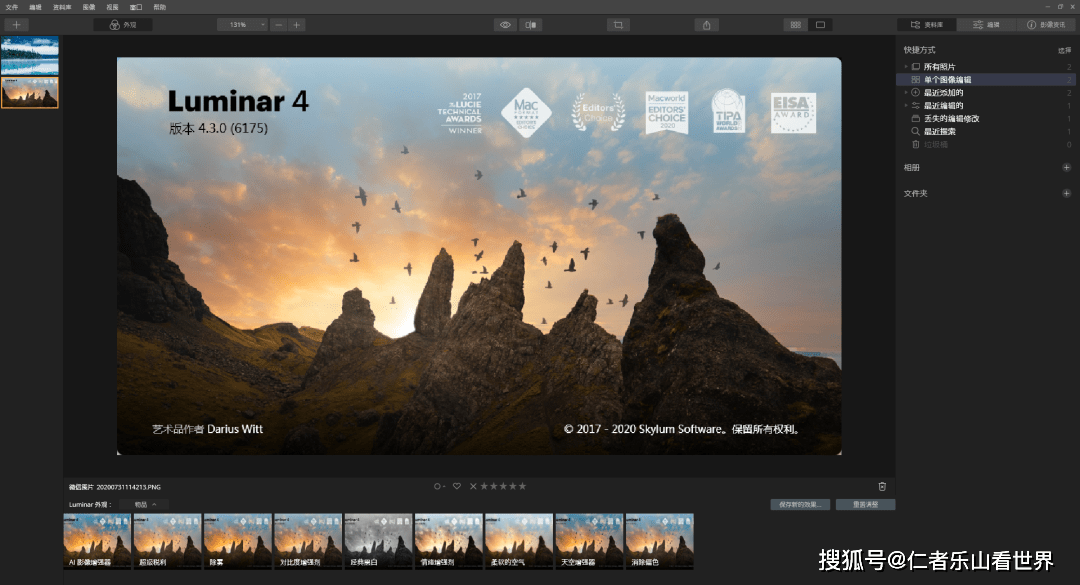The image size is (1080, 585).
Task: Delete photo with trash icon
Action: (882, 486)
